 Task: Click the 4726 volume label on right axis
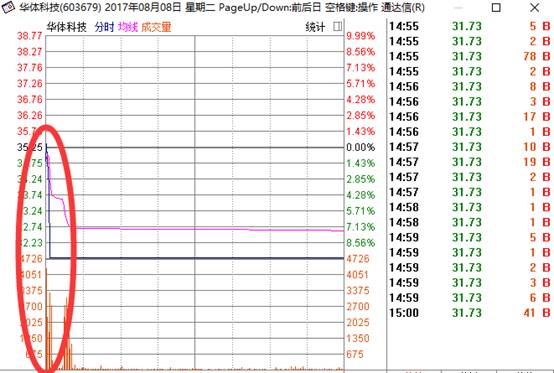(358, 259)
